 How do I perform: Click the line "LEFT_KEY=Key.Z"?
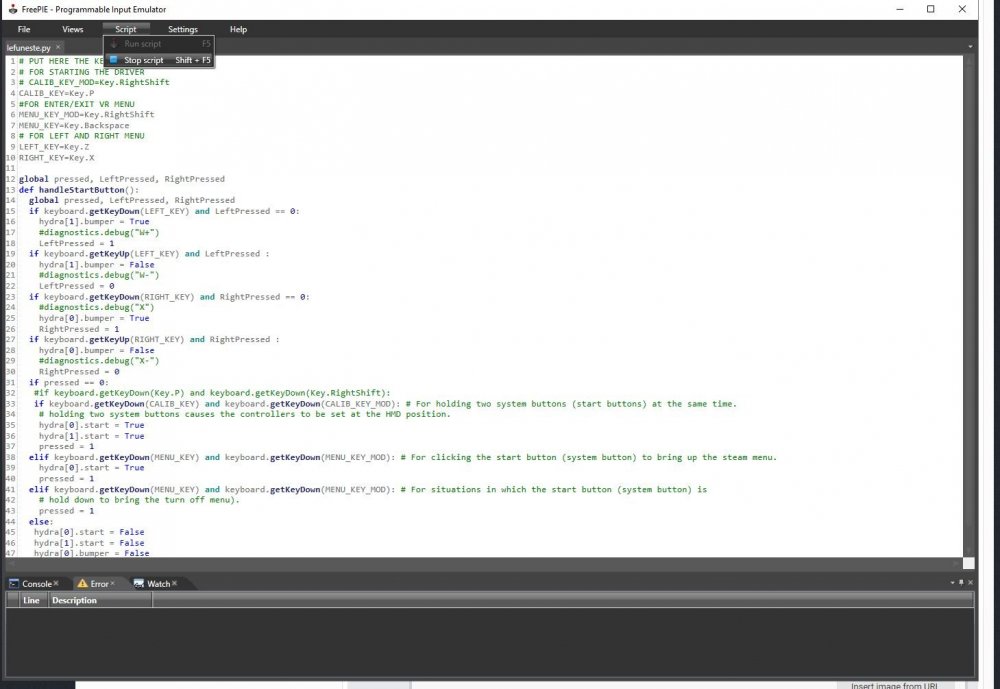(54, 147)
